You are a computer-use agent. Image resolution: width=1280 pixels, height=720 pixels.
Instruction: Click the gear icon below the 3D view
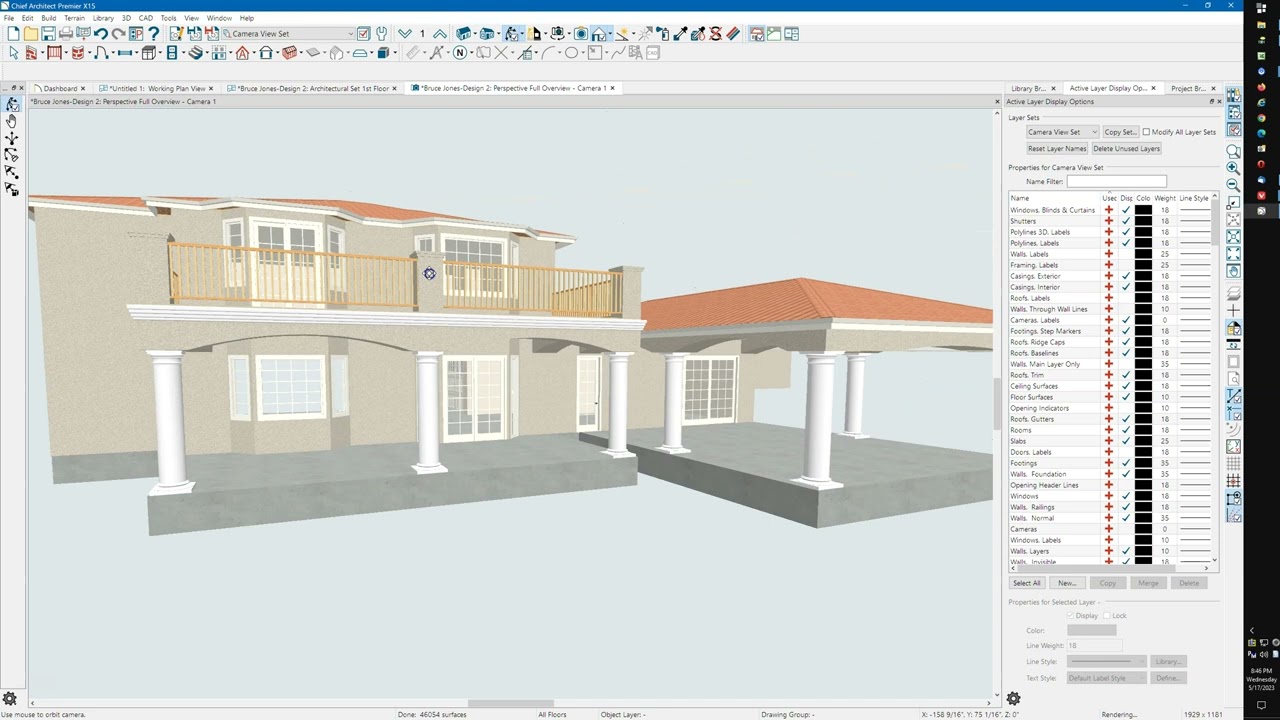pyautogui.click(x=9, y=698)
